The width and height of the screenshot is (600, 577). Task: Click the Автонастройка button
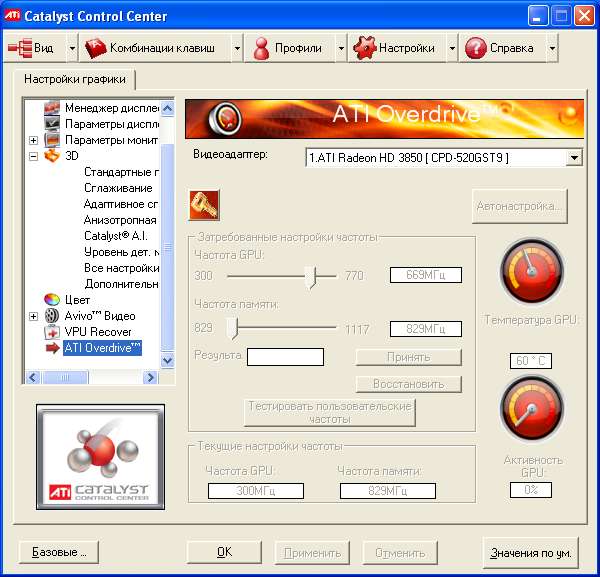coord(519,206)
